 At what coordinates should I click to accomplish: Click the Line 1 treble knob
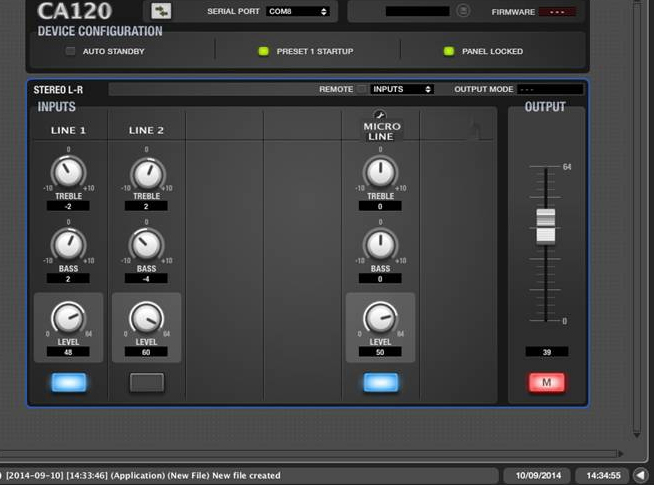[68, 173]
